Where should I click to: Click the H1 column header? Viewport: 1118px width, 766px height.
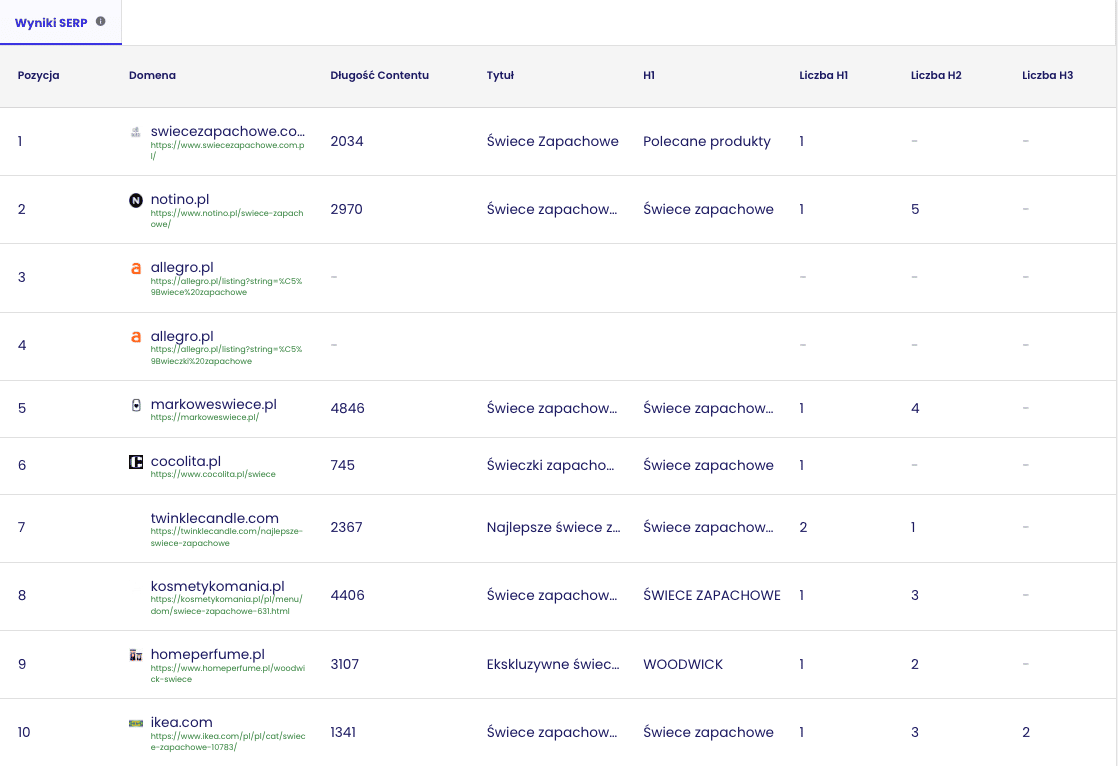point(649,76)
